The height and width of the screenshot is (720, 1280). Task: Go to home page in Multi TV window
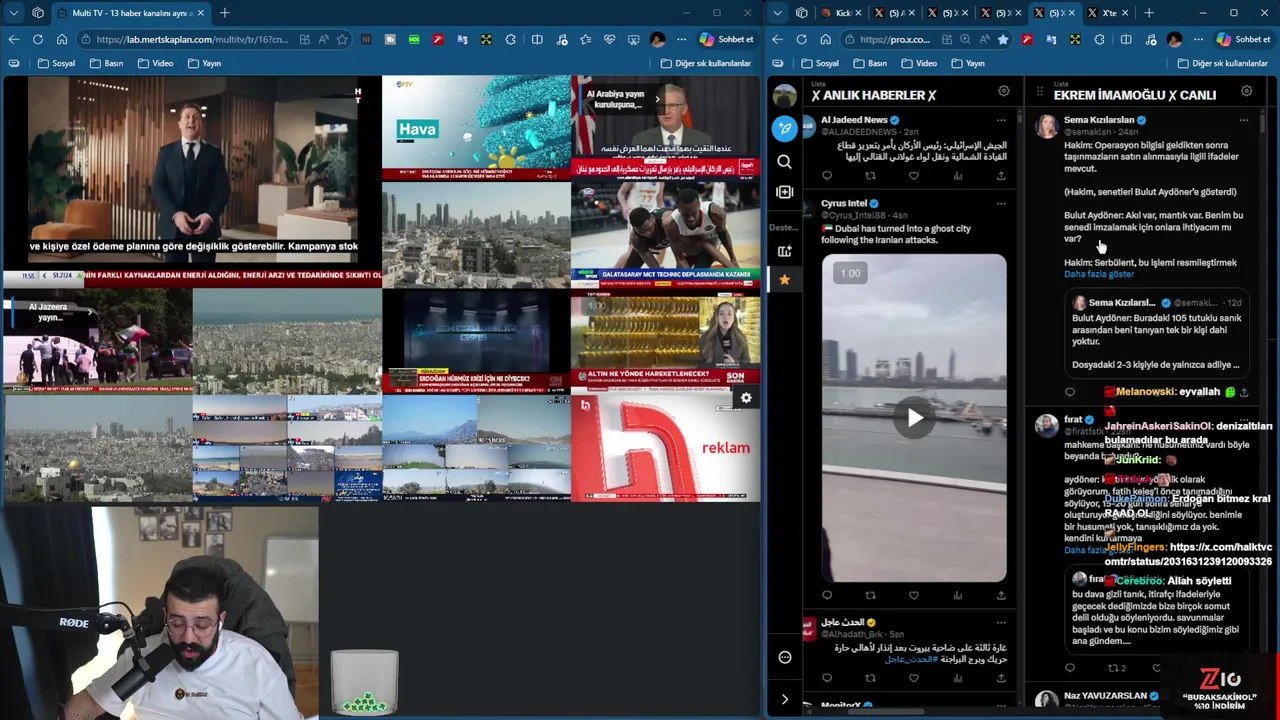coord(61,39)
